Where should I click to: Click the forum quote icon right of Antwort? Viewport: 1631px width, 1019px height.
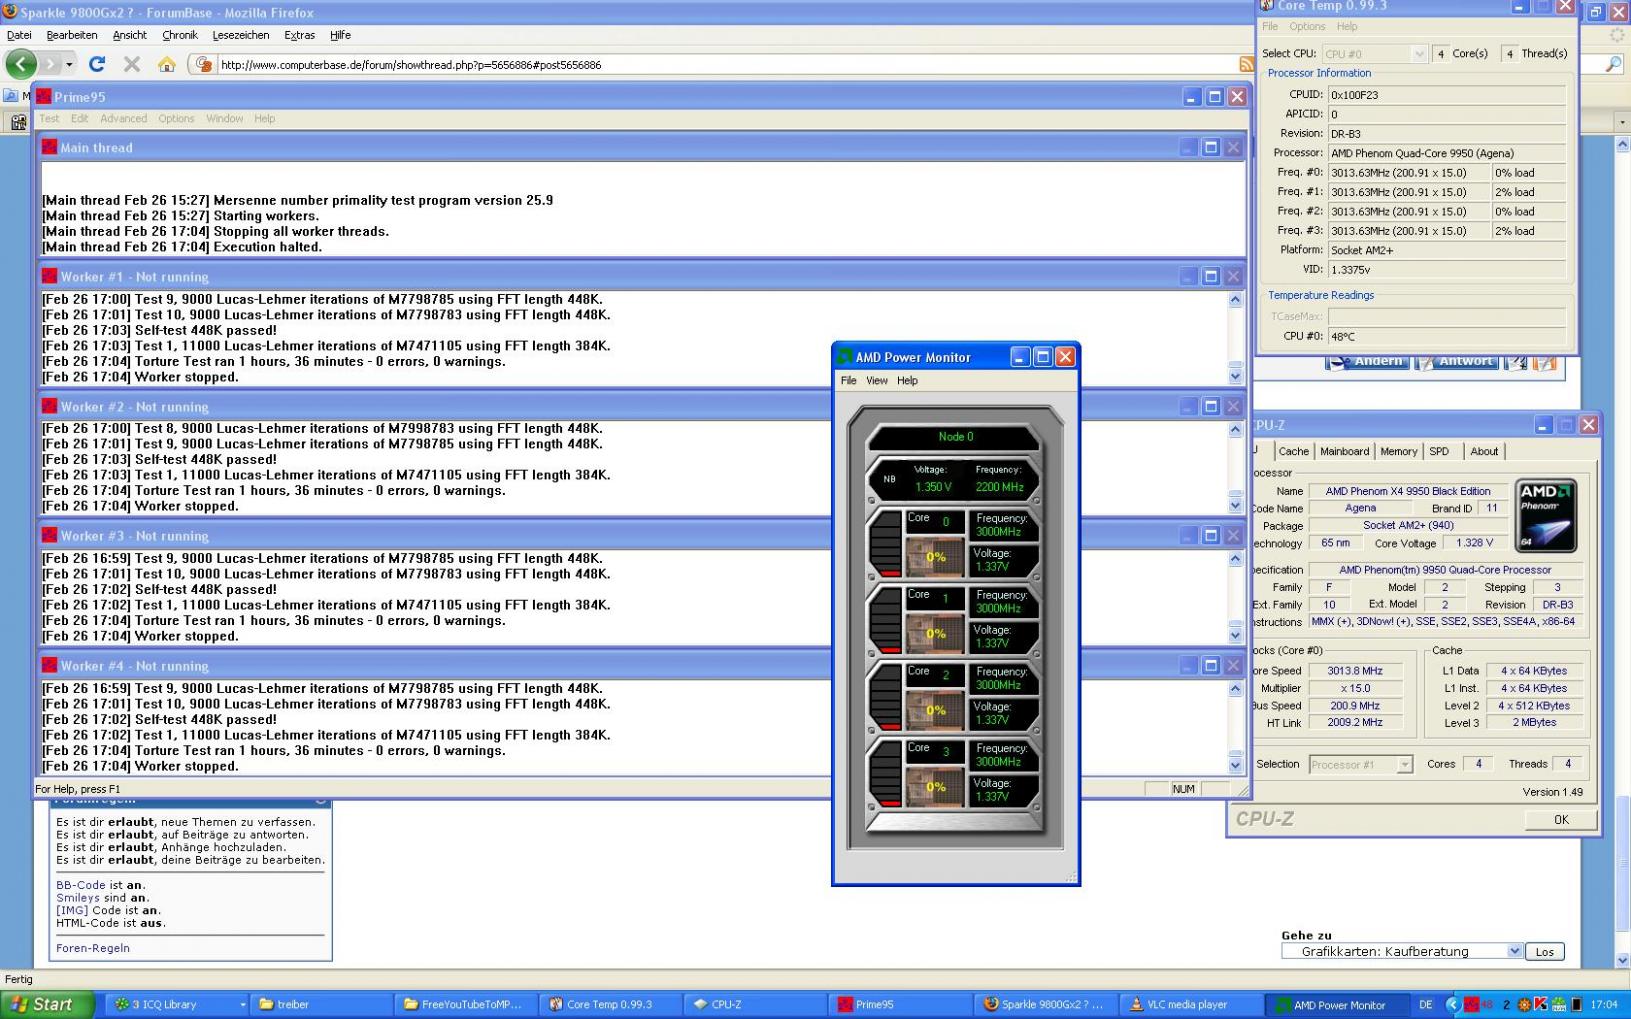1516,361
